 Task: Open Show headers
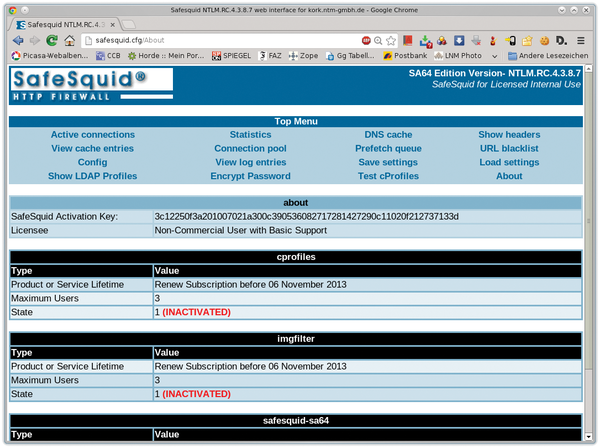(509, 135)
